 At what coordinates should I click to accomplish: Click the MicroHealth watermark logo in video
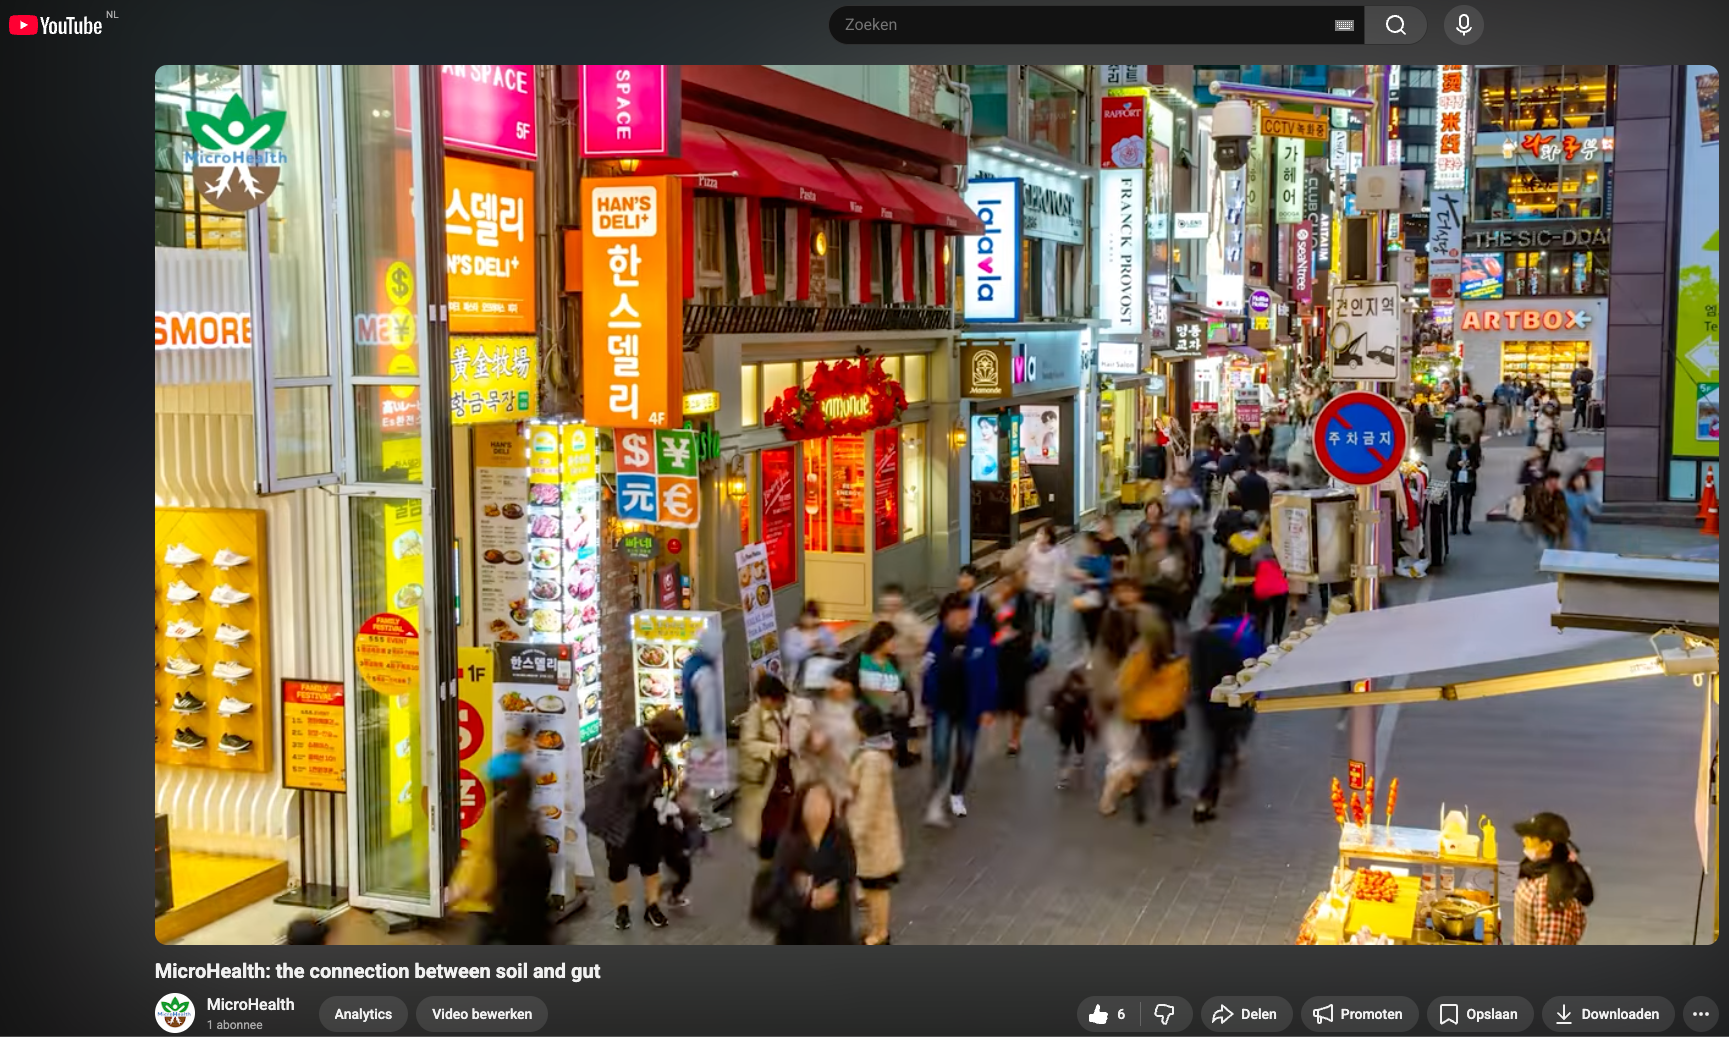(x=236, y=152)
